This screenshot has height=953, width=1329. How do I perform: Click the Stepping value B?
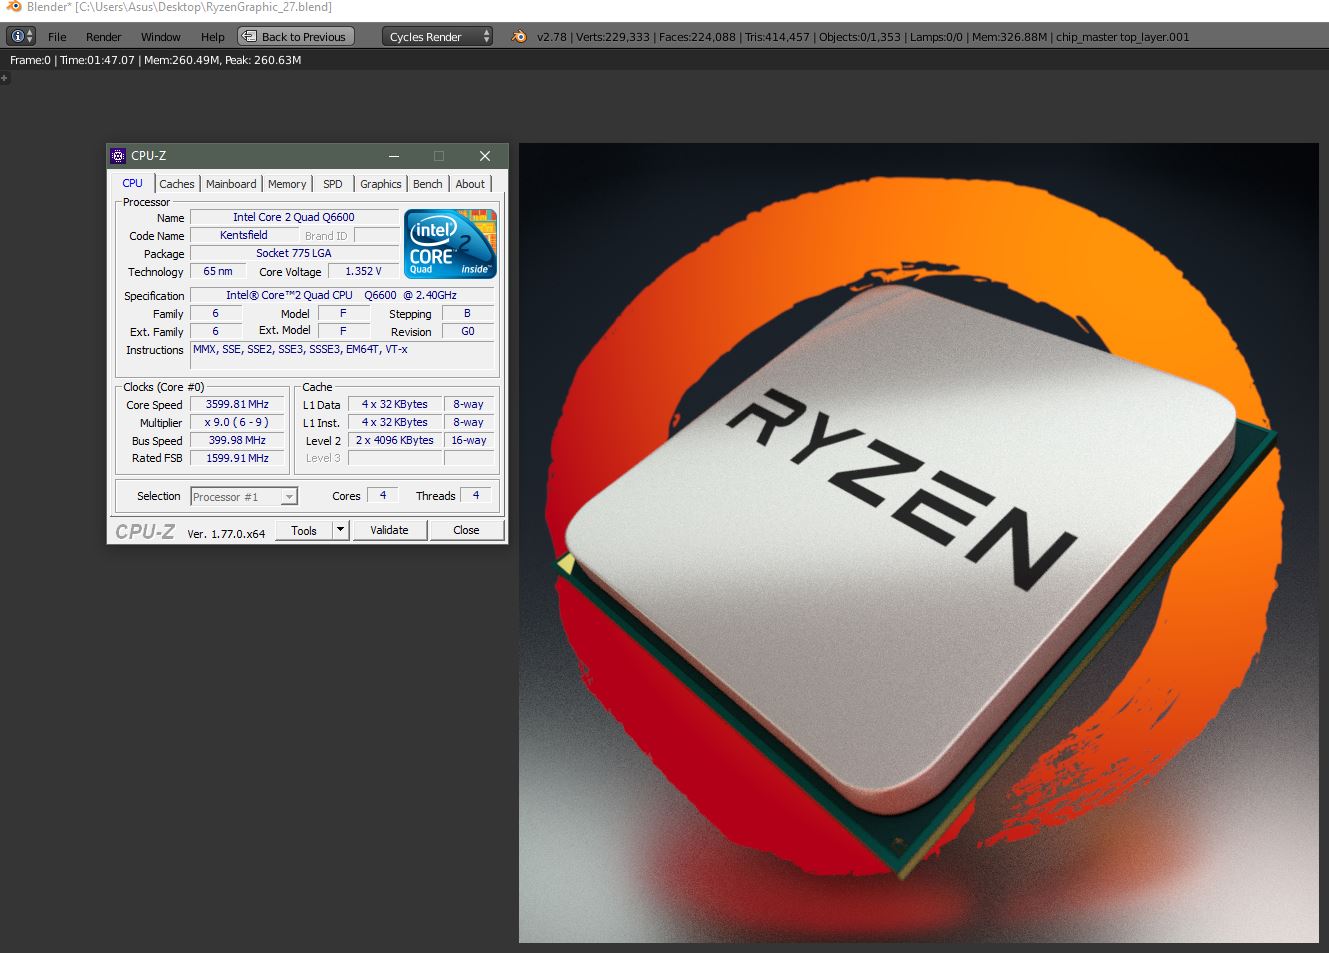pos(467,313)
